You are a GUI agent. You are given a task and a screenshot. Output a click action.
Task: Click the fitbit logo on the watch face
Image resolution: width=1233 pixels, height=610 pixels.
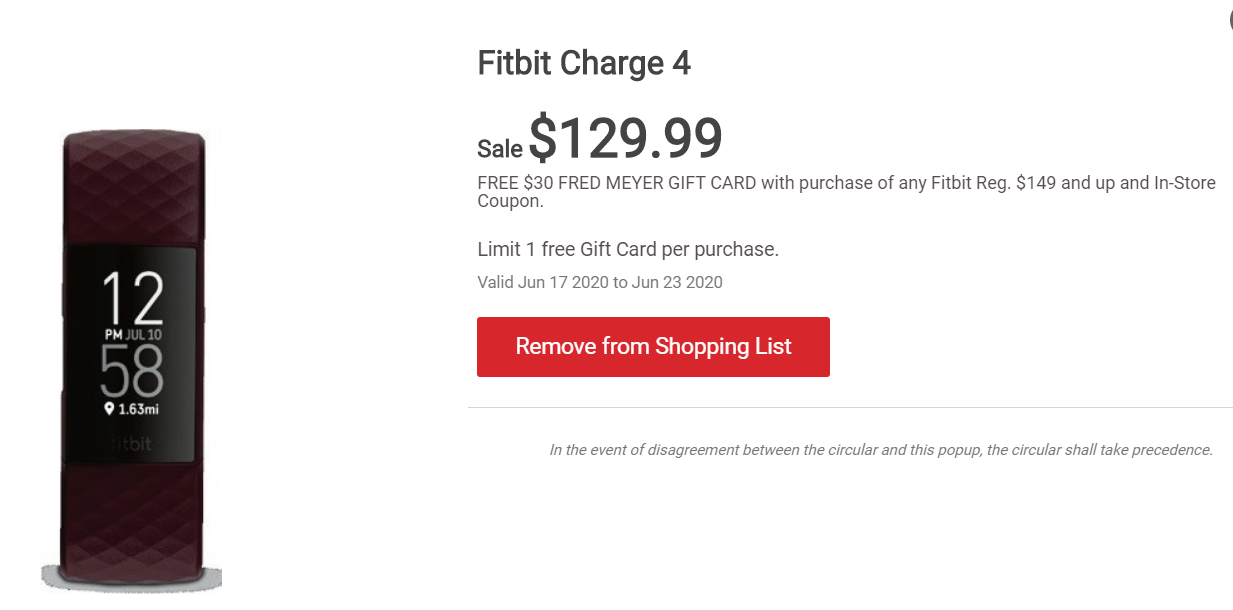[132, 442]
